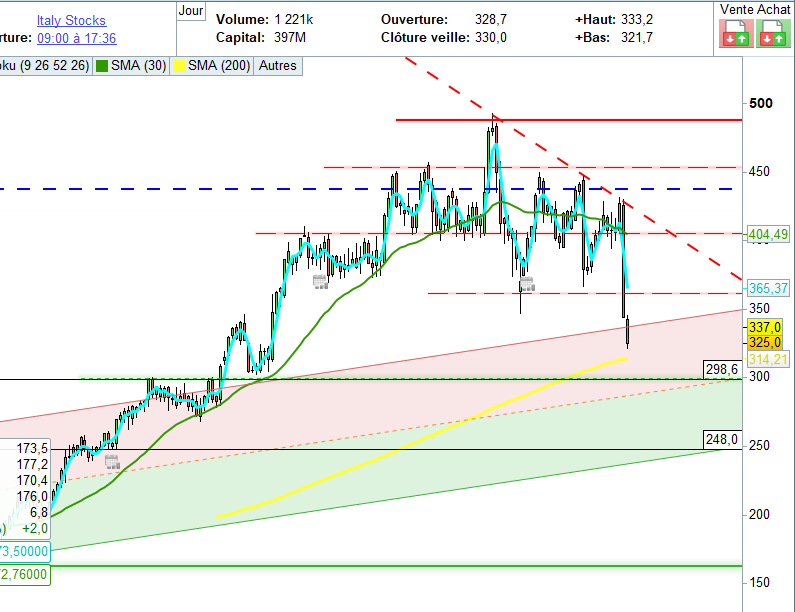Click the yellow SMA (200) color square

180,66
